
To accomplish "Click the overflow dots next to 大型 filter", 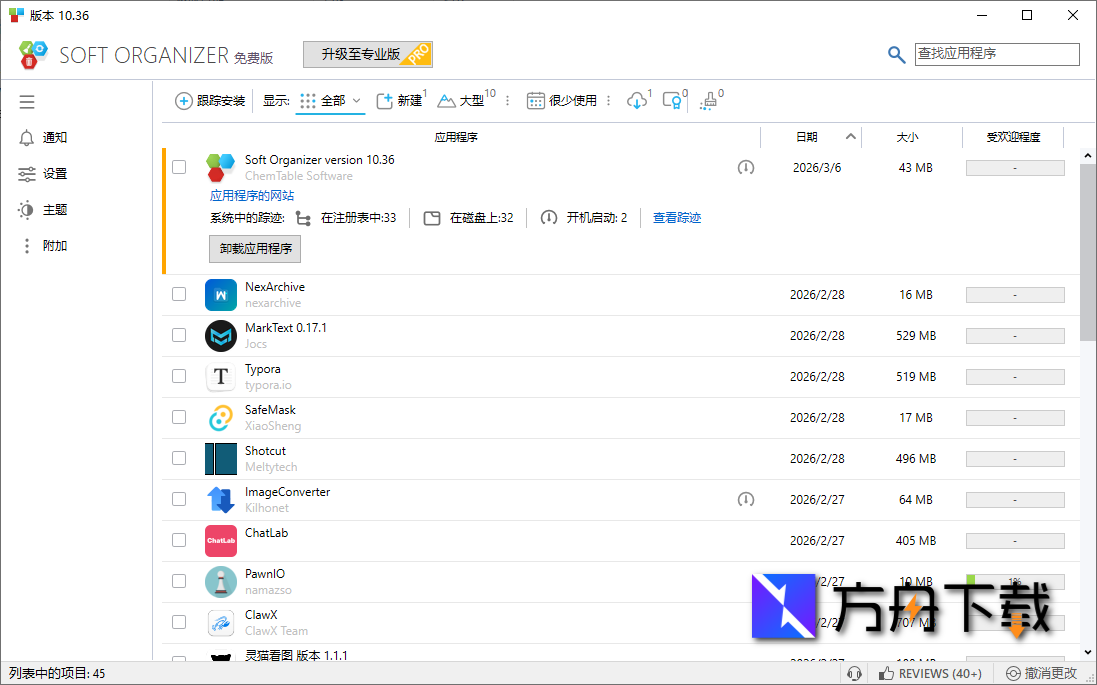I will point(508,100).
